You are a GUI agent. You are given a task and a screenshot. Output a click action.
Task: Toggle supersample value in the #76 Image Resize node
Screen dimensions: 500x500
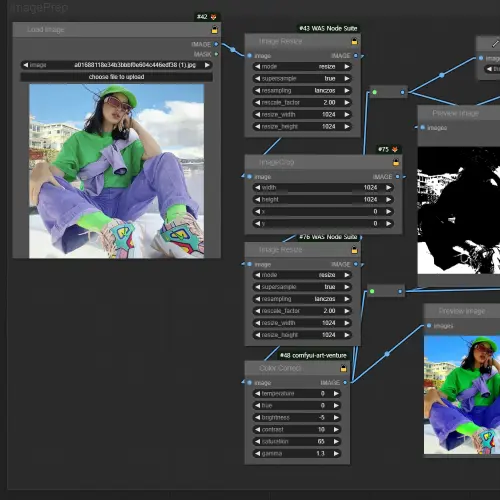pos(302,287)
